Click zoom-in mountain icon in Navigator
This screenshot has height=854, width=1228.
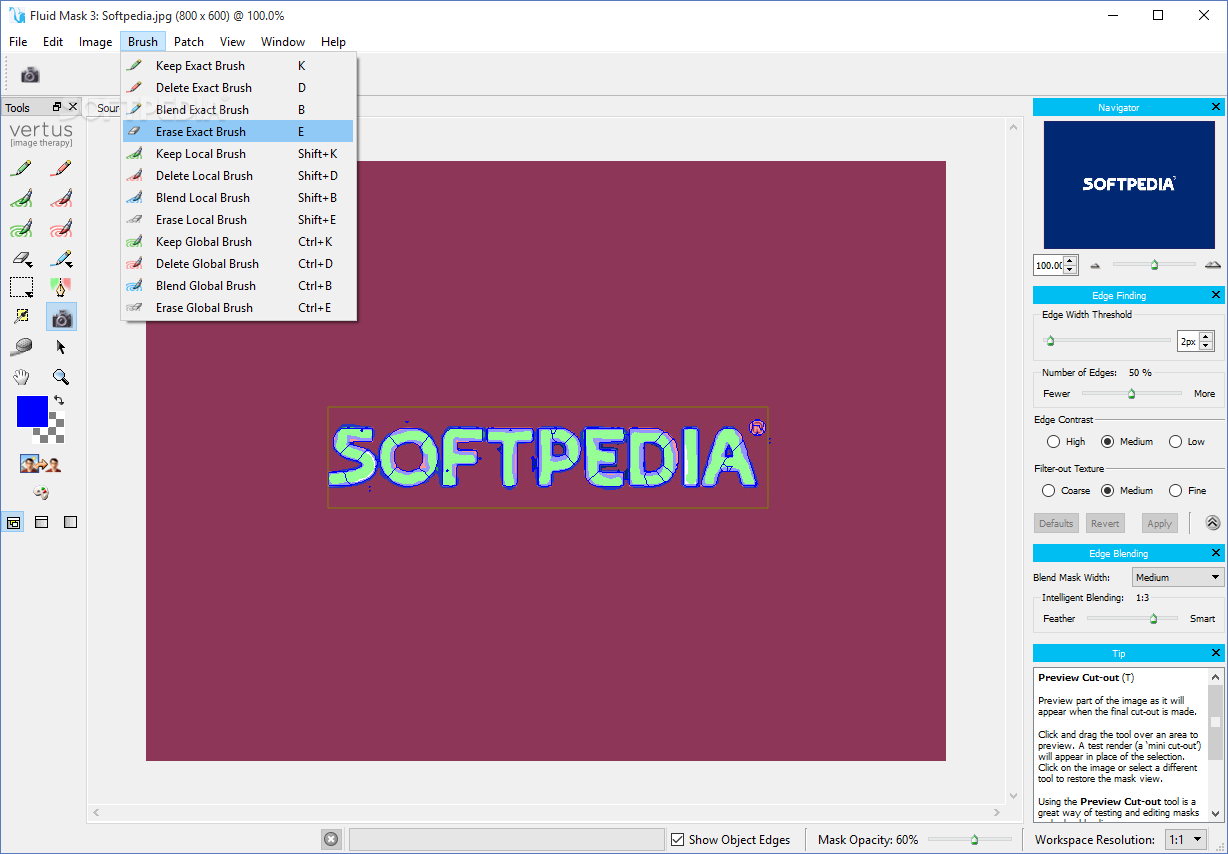(1213, 265)
